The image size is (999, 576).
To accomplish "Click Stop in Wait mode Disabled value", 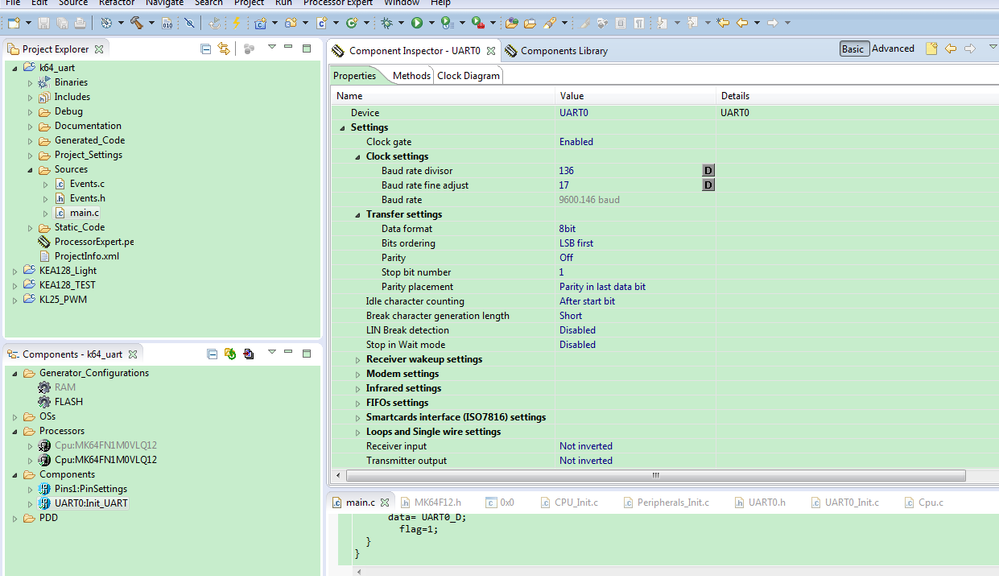I will 577,345.
